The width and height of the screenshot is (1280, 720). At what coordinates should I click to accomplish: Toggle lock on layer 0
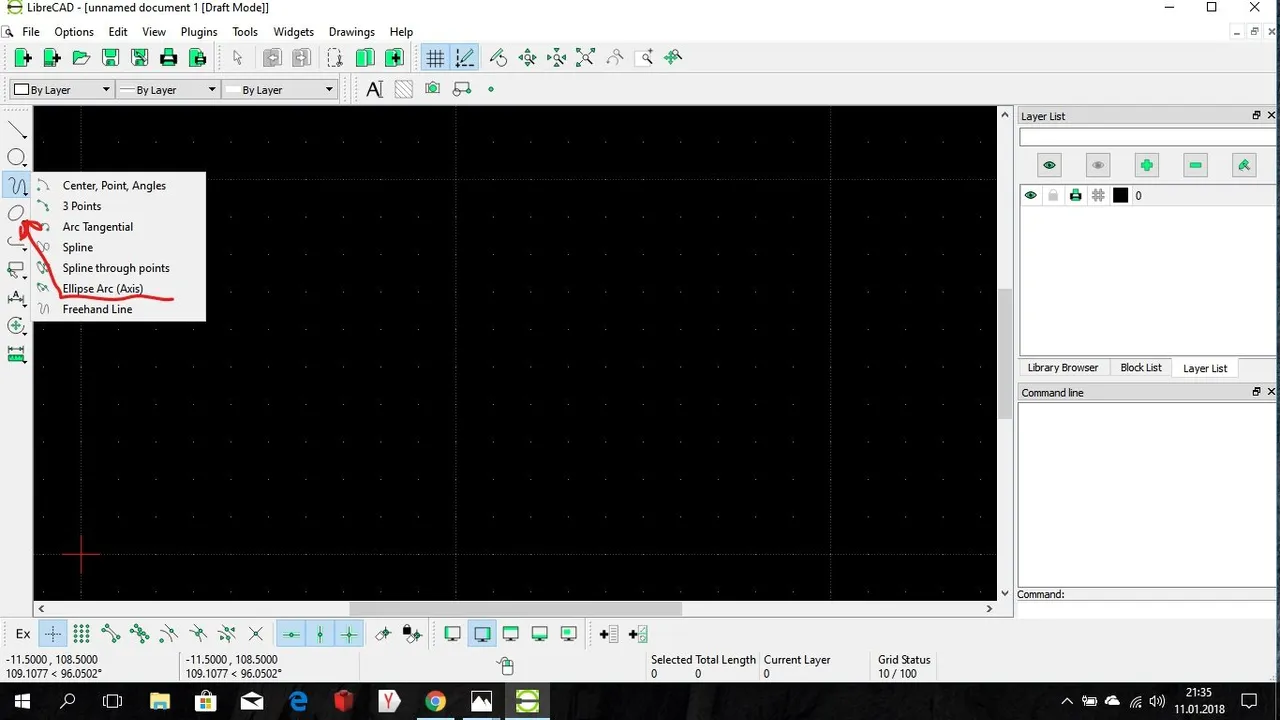coord(1053,196)
